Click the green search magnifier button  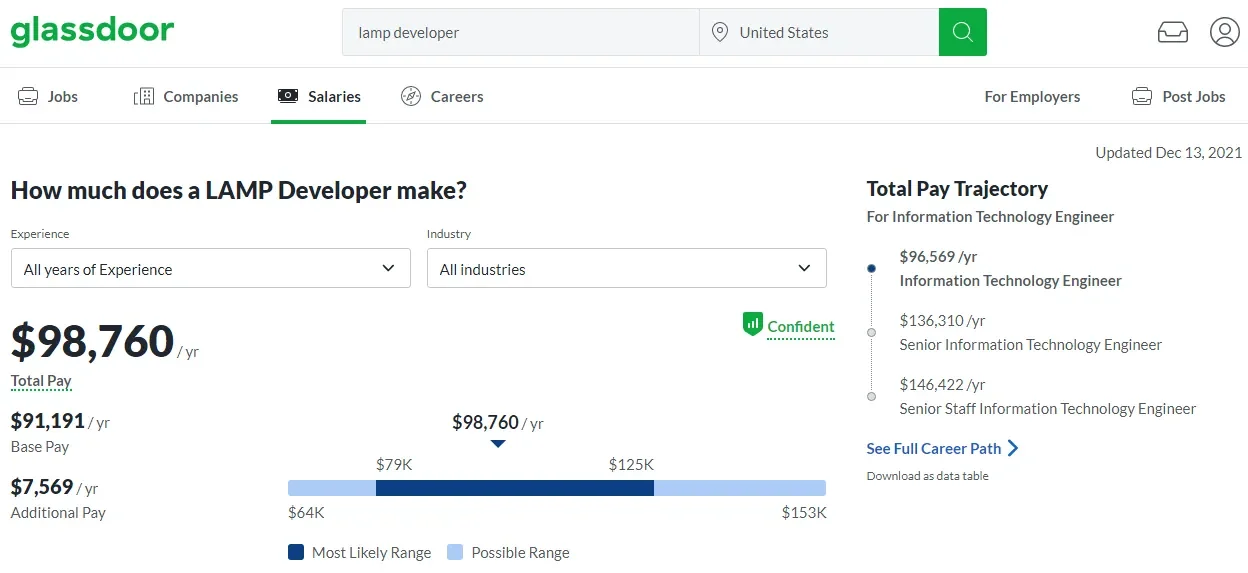tap(962, 32)
